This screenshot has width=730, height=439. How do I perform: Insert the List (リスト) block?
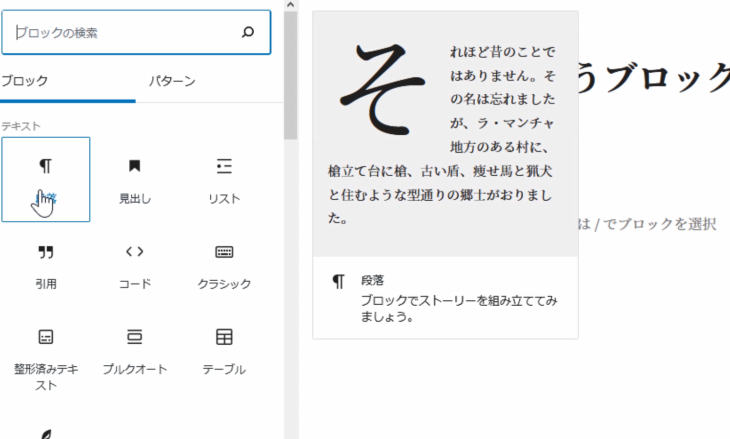pyautogui.click(x=224, y=179)
